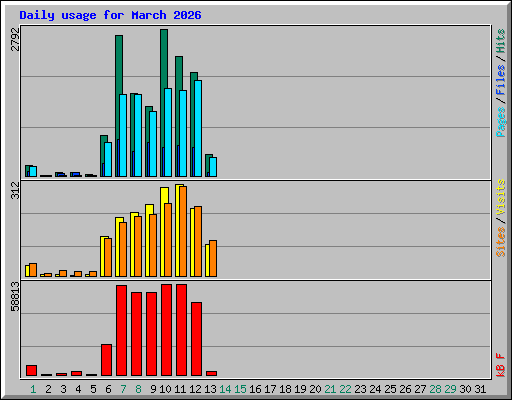This screenshot has height=400, width=512.
Task: Click the orange sites bar for day 13
Action: pyautogui.click(x=213, y=258)
